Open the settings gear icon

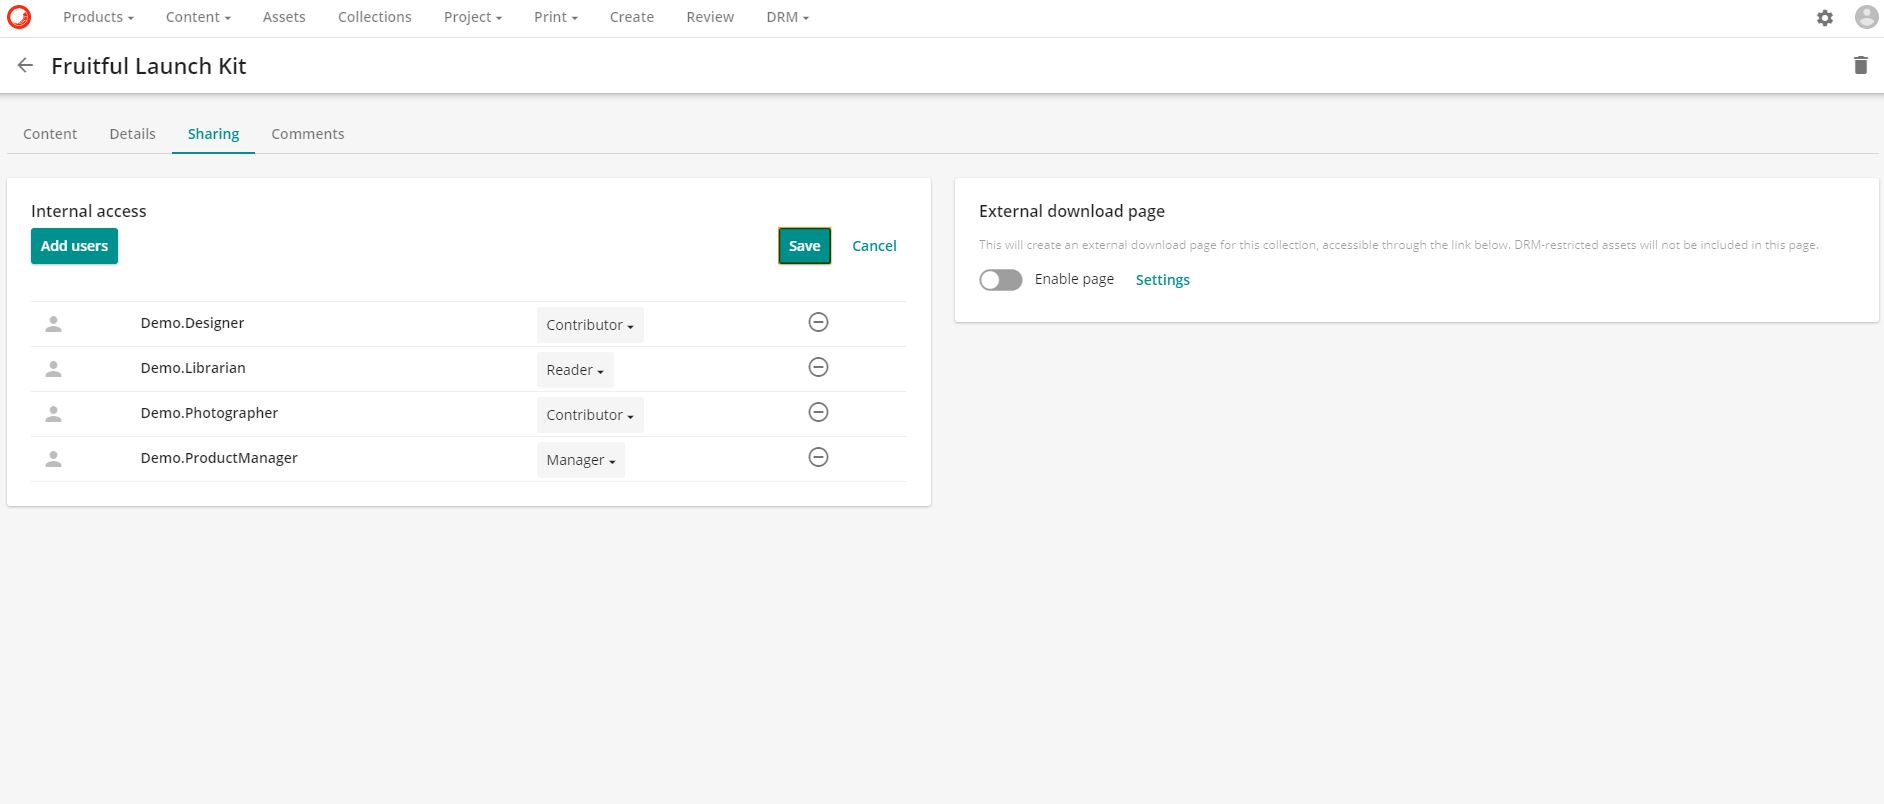[x=1824, y=18]
